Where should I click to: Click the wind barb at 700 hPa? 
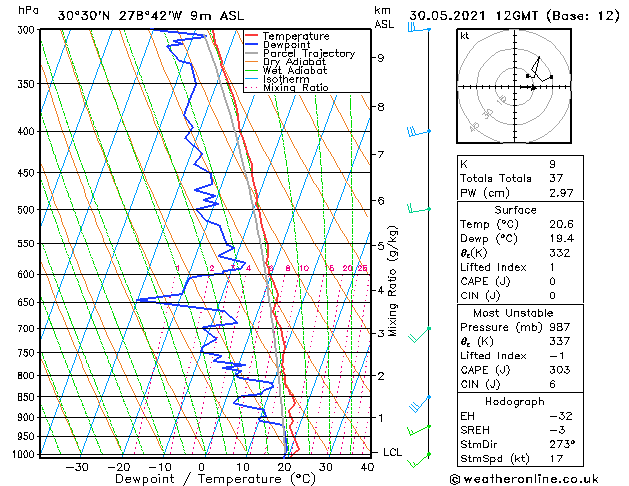click(x=420, y=335)
